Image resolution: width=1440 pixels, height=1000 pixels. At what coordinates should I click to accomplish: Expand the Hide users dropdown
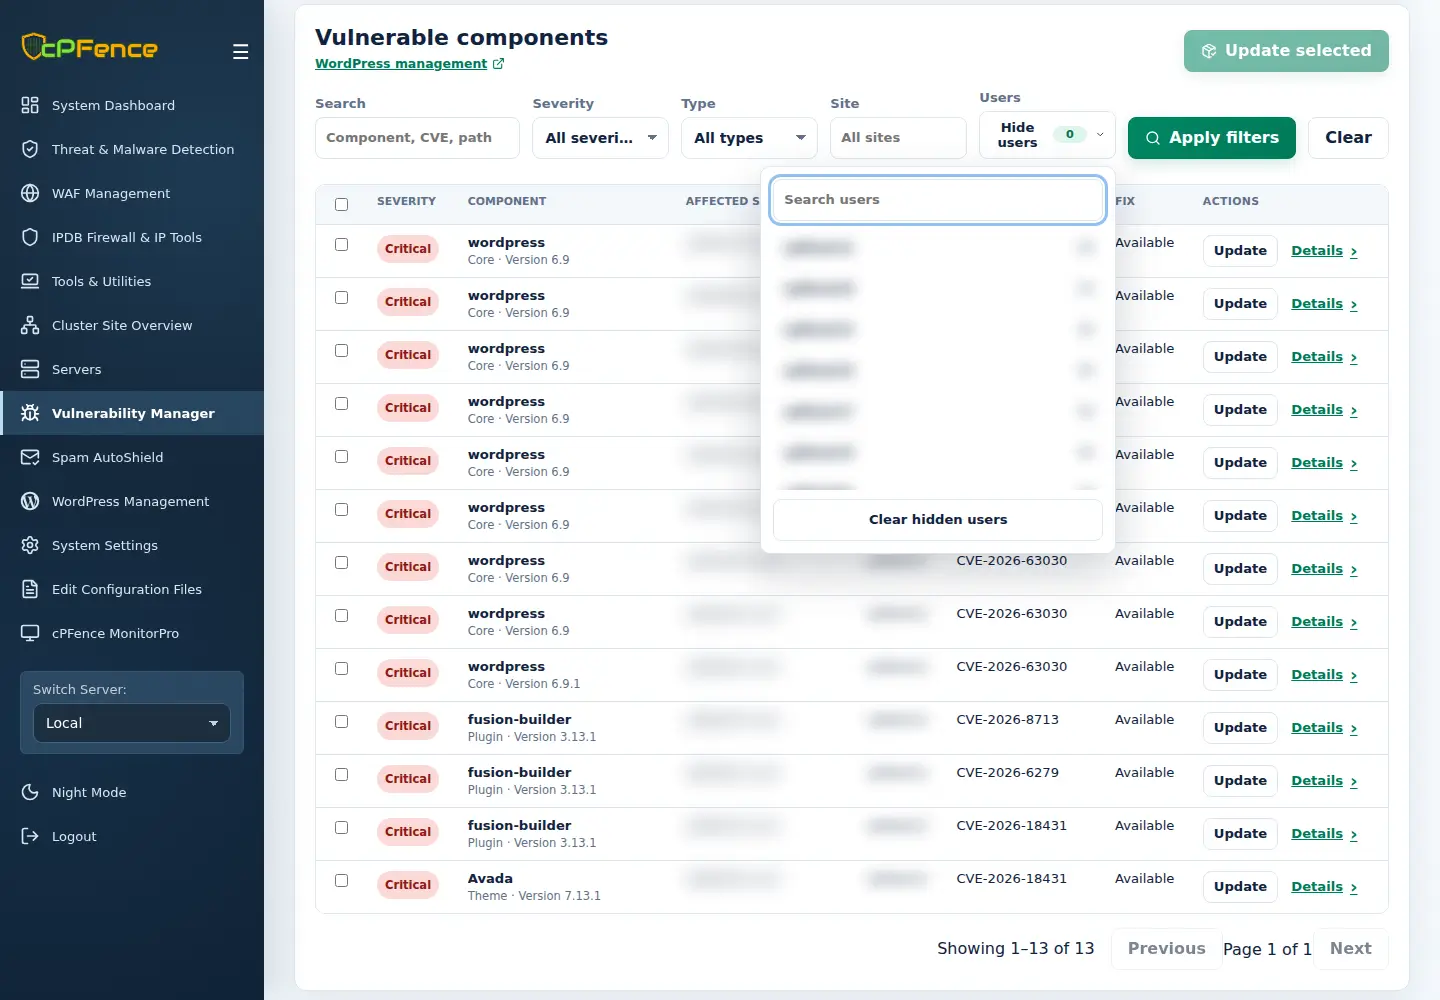coord(1047,135)
